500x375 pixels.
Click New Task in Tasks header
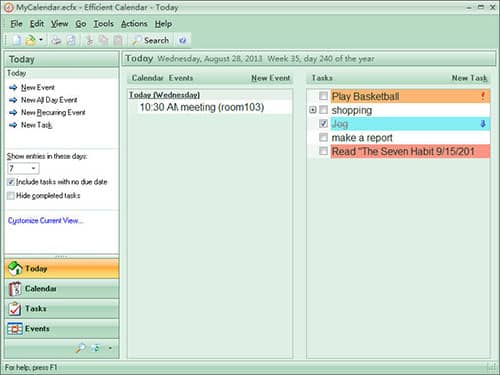pyautogui.click(x=469, y=78)
